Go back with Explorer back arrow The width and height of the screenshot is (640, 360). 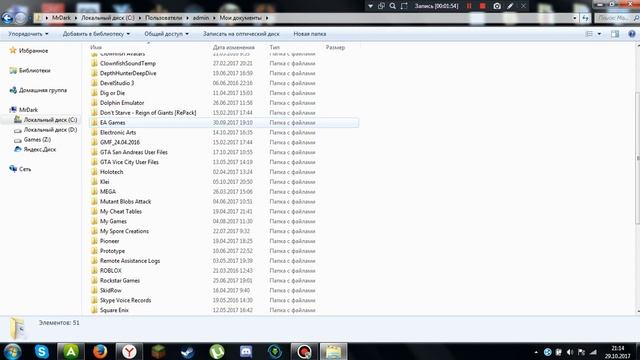coord(7,18)
